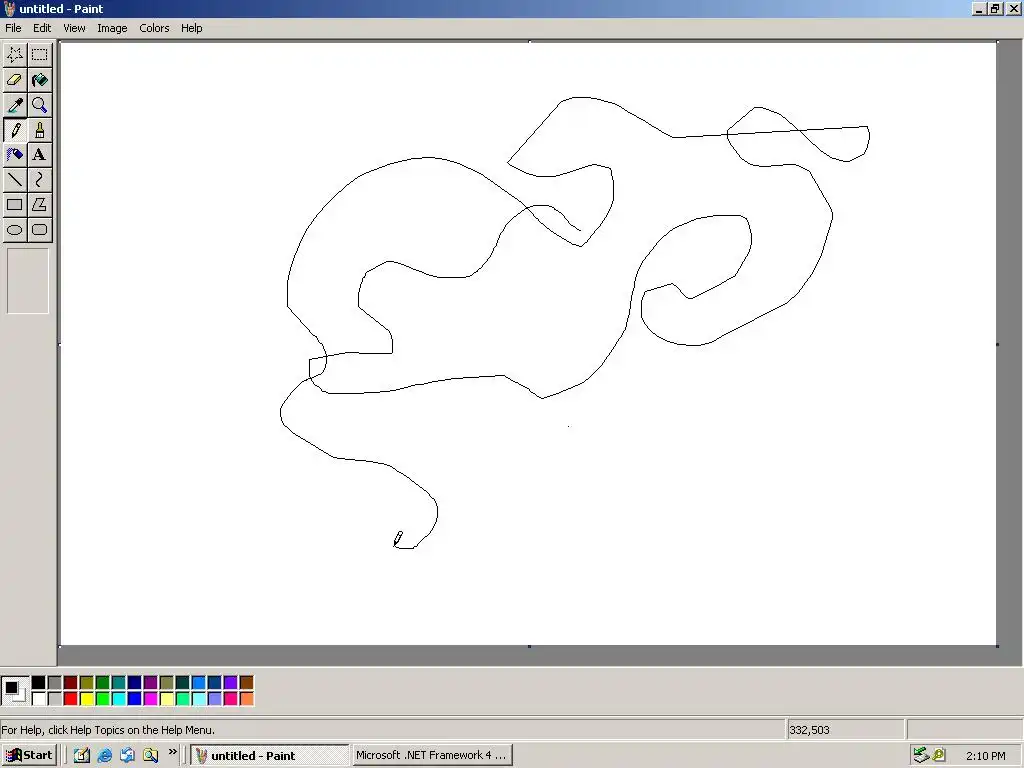Pick the navy blue swatch
The width and height of the screenshot is (1024, 768).
[135, 683]
